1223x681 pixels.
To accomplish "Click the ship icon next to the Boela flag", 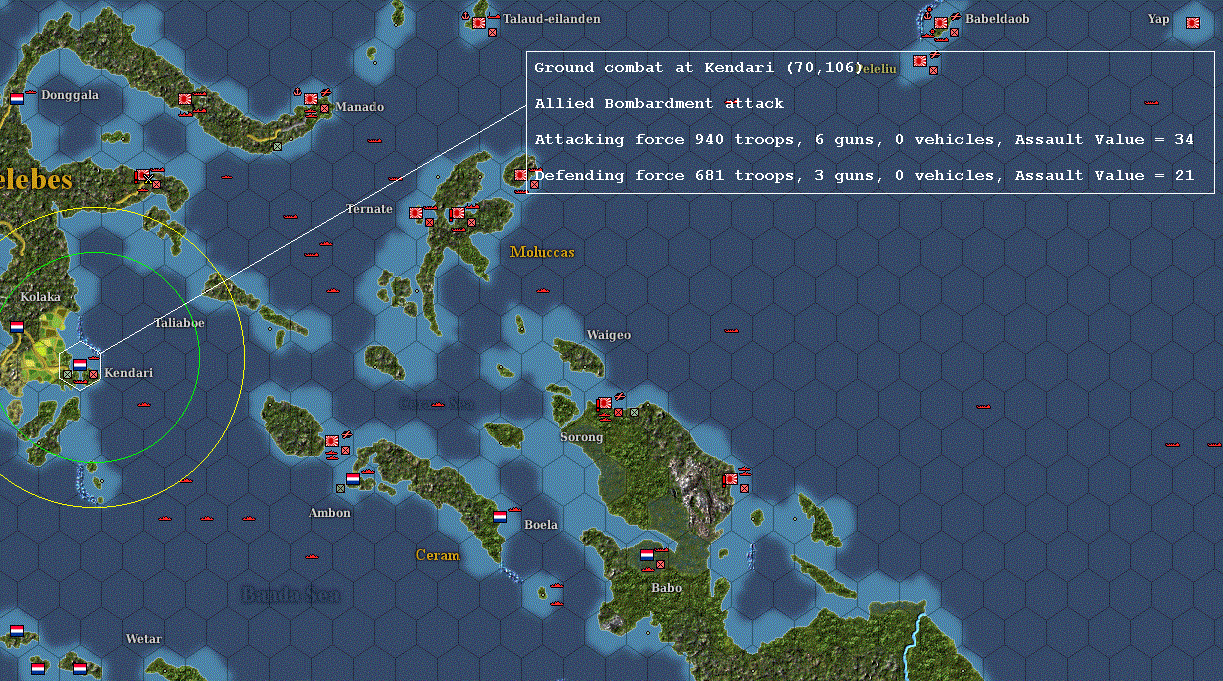I will tap(514, 509).
